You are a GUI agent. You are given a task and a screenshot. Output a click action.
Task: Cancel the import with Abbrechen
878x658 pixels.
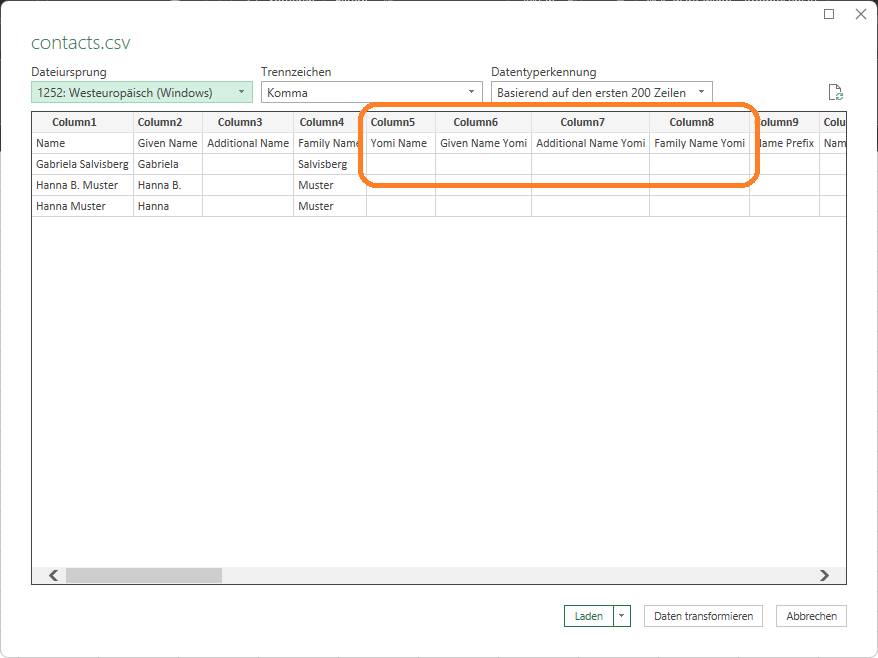(x=811, y=616)
